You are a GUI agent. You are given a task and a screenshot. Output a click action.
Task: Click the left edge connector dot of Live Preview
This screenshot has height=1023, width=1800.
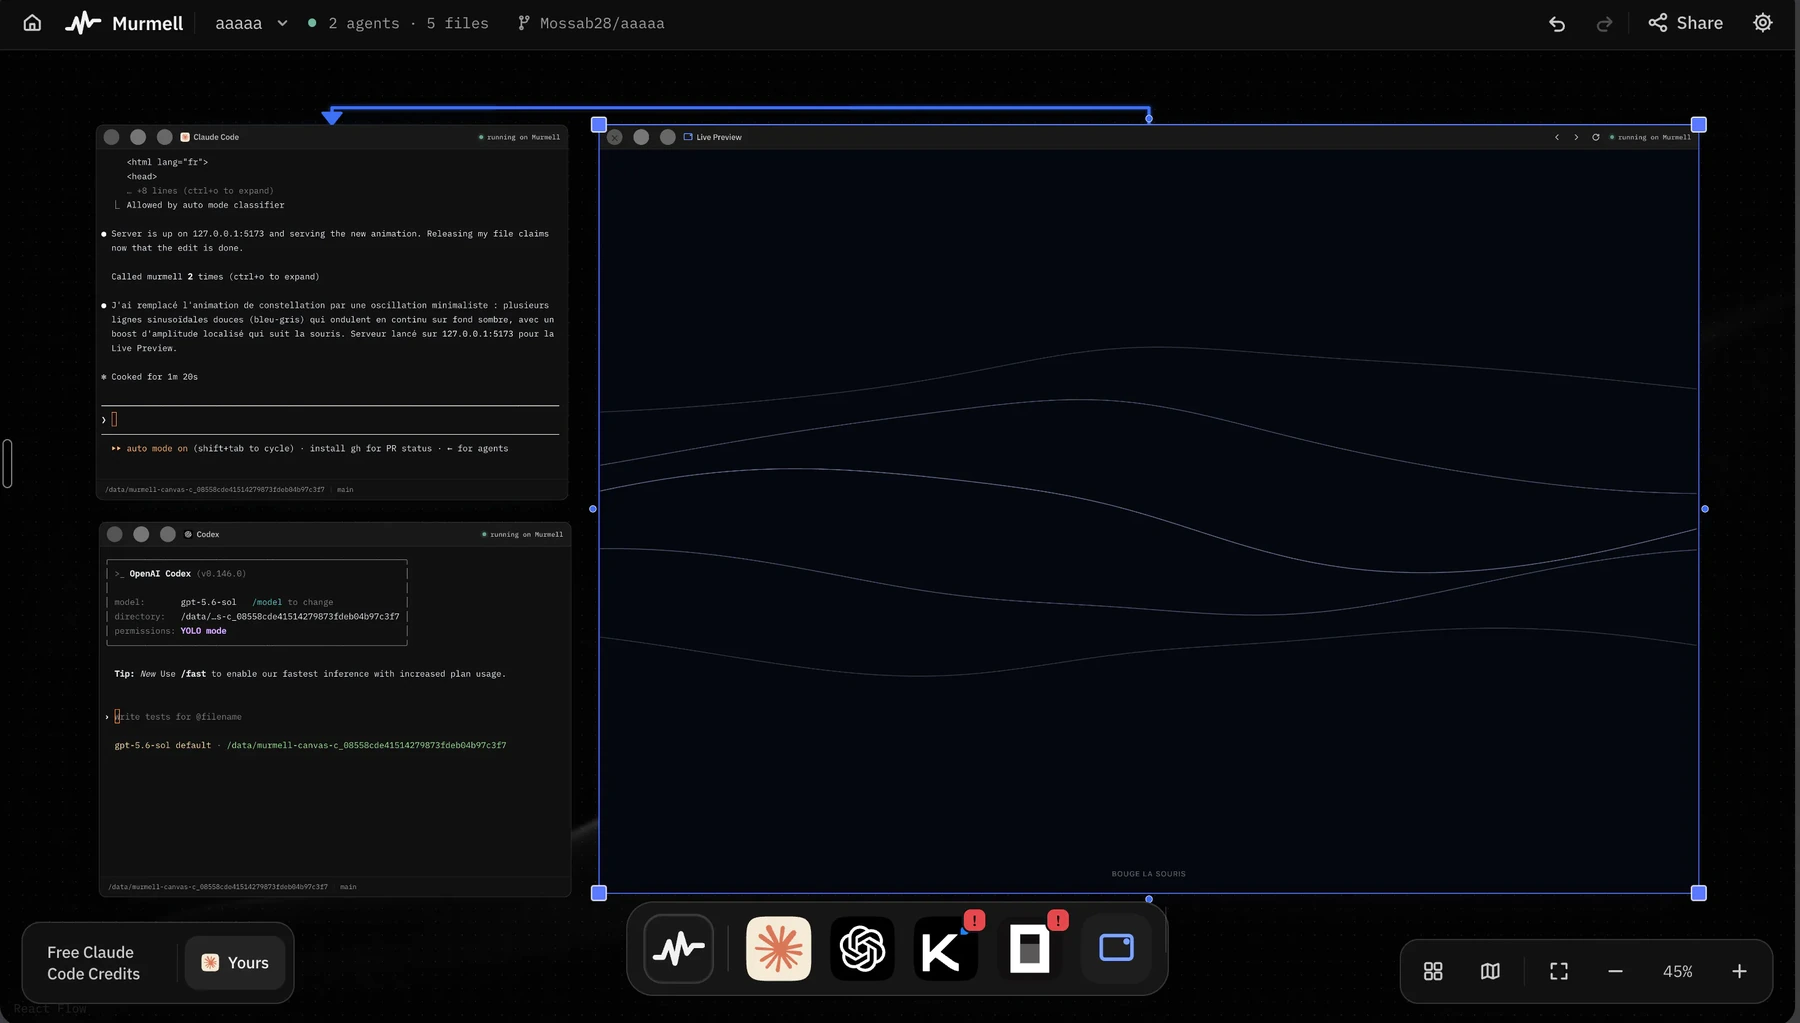[x=593, y=509]
